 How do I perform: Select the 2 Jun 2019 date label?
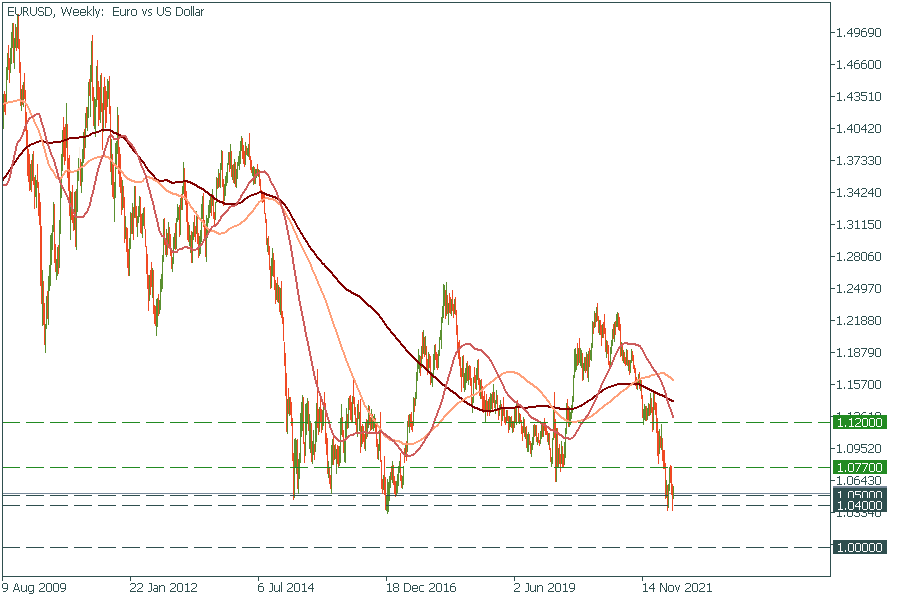[547, 587]
